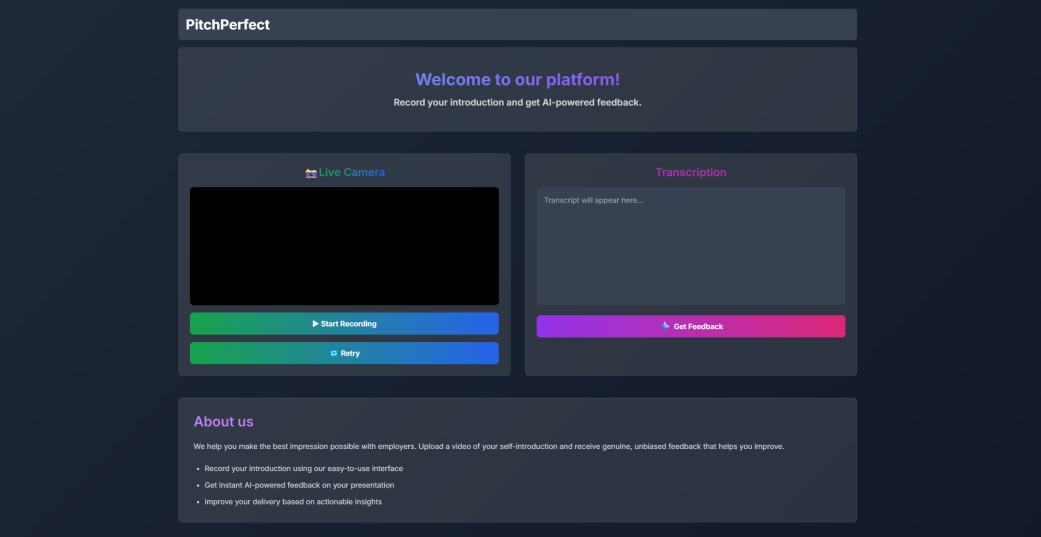Screen dimensions: 1041x537
Task: Click the Transcription panel heading
Action: click(x=690, y=173)
